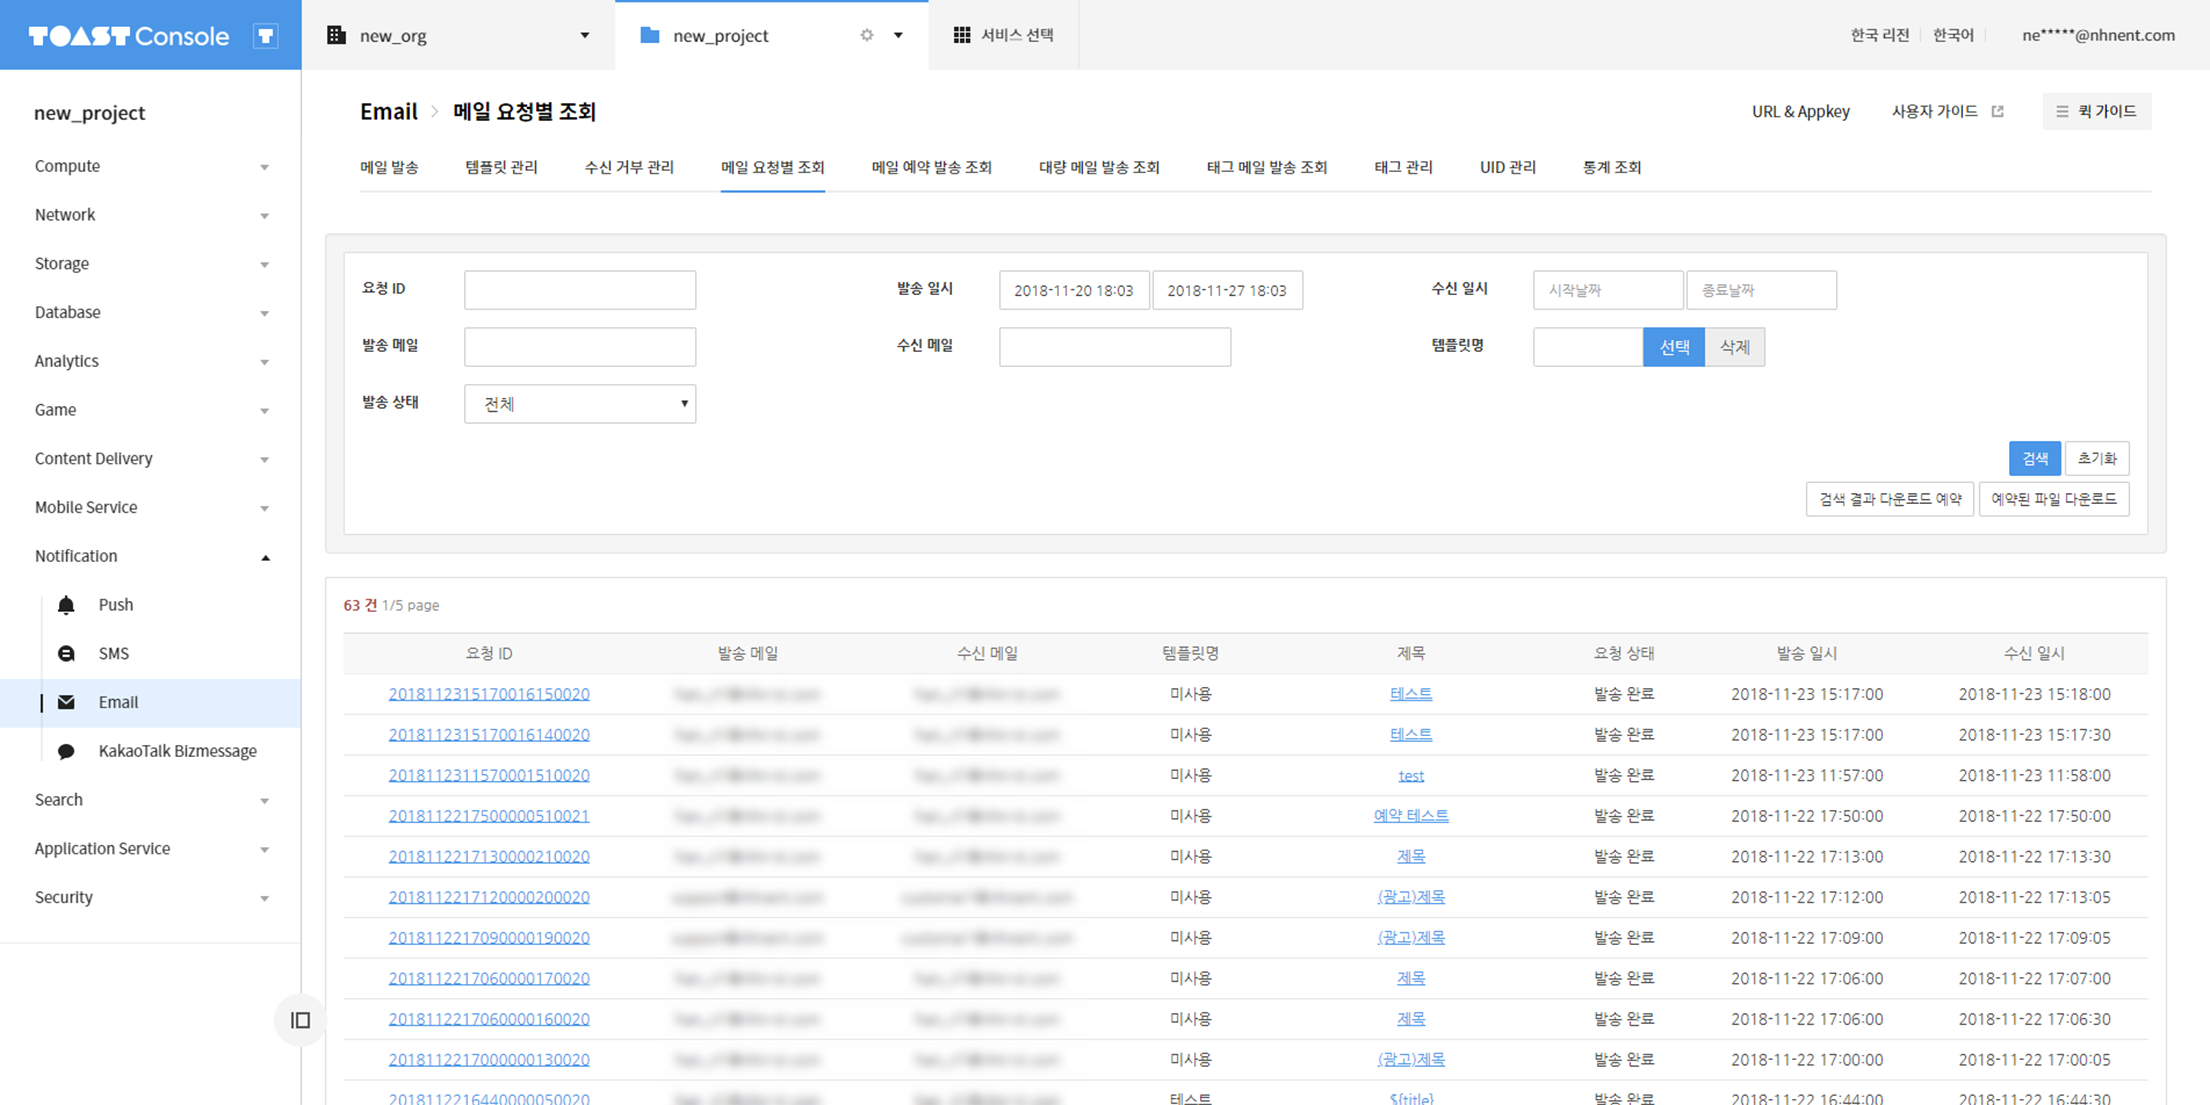
Task: Switch to the 태그 메일 발송 조회 tab
Action: 1267,167
